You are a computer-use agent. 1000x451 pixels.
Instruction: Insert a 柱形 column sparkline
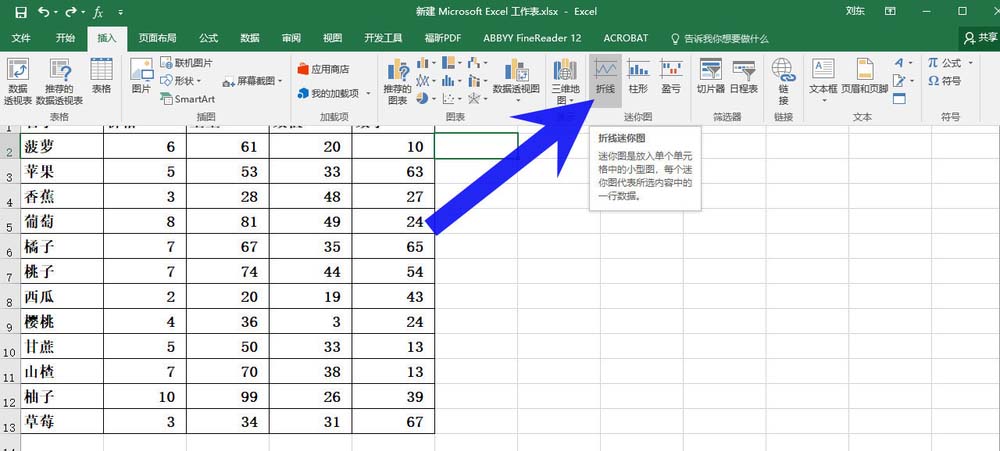pyautogui.click(x=638, y=77)
